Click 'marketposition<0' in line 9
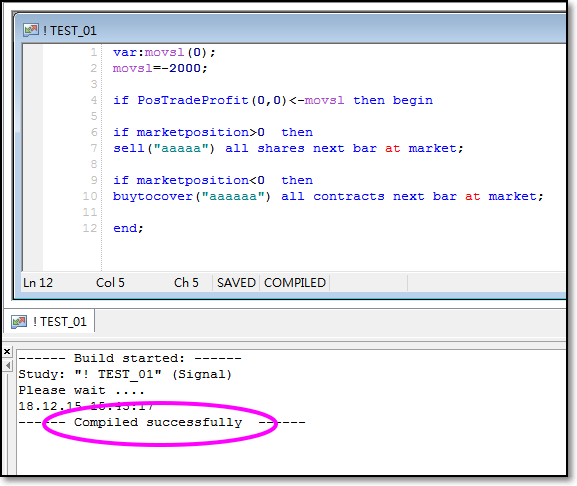 [x=200, y=180]
